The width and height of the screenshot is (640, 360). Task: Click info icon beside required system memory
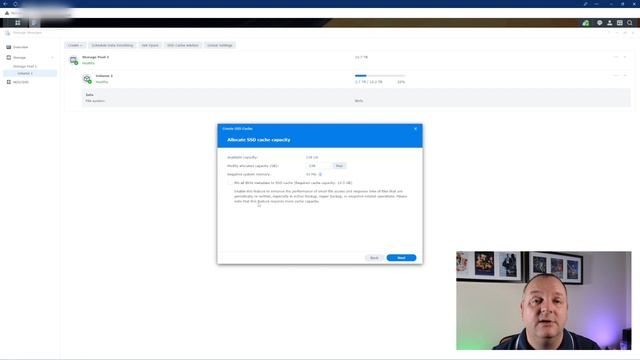point(320,174)
